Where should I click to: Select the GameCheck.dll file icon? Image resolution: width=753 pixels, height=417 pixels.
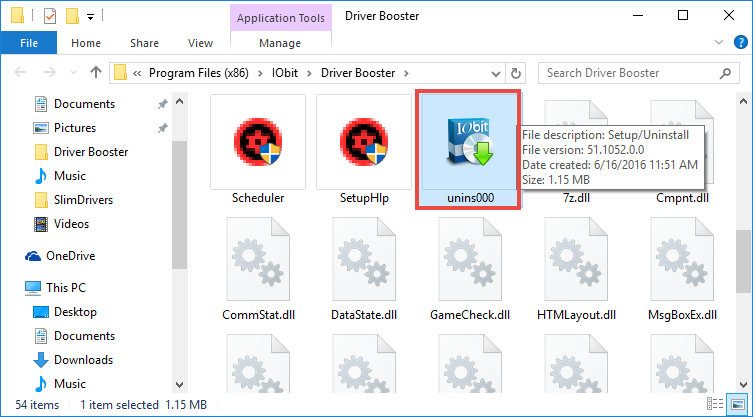tap(470, 259)
